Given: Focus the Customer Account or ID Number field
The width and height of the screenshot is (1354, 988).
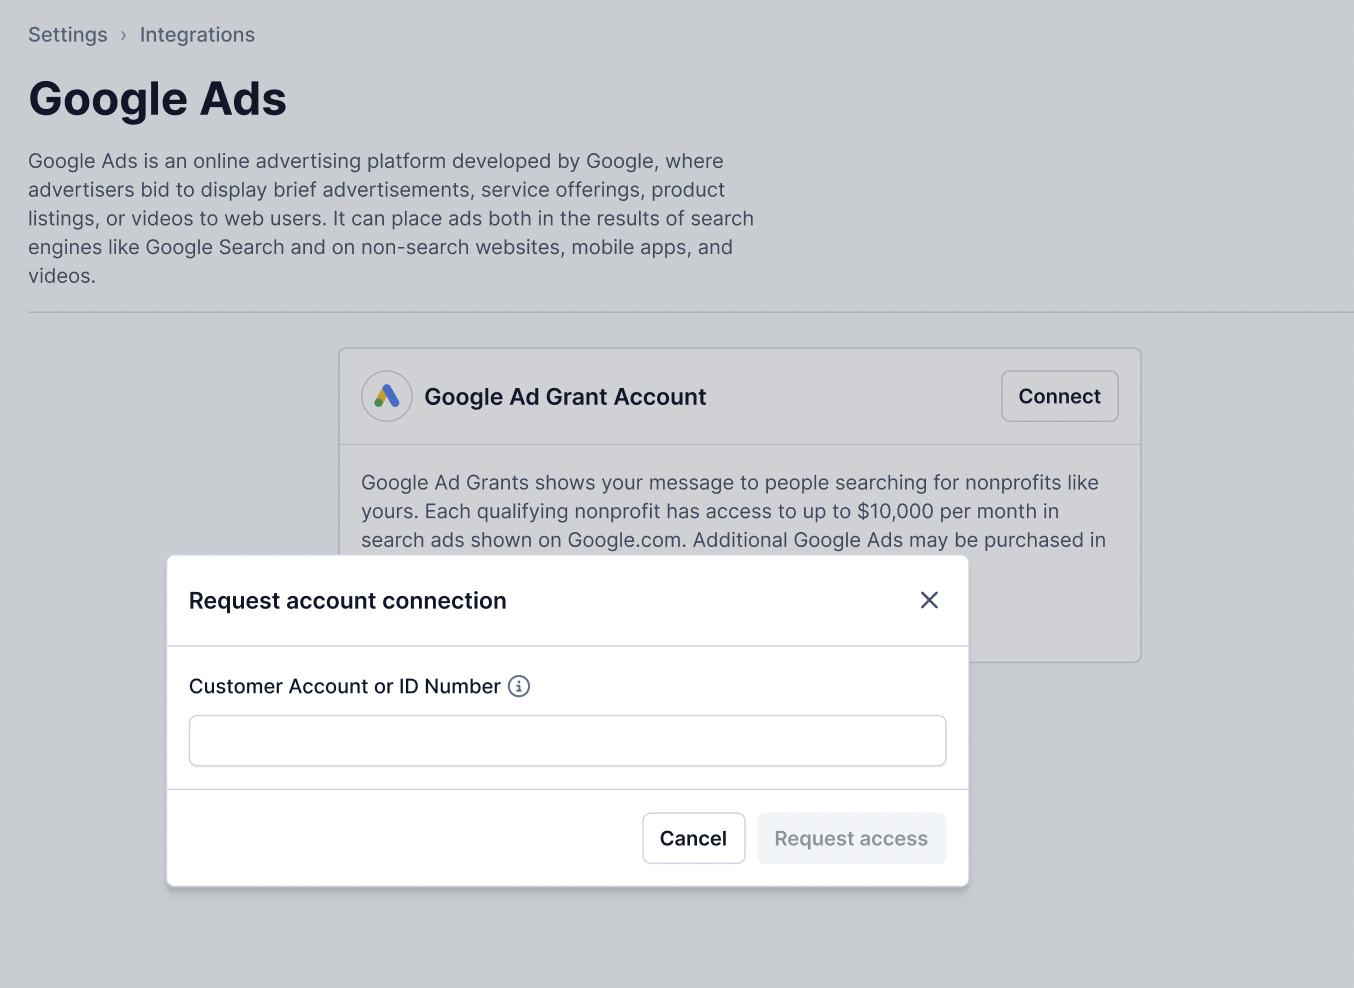Looking at the screenshot, I should tap(567, 741).
